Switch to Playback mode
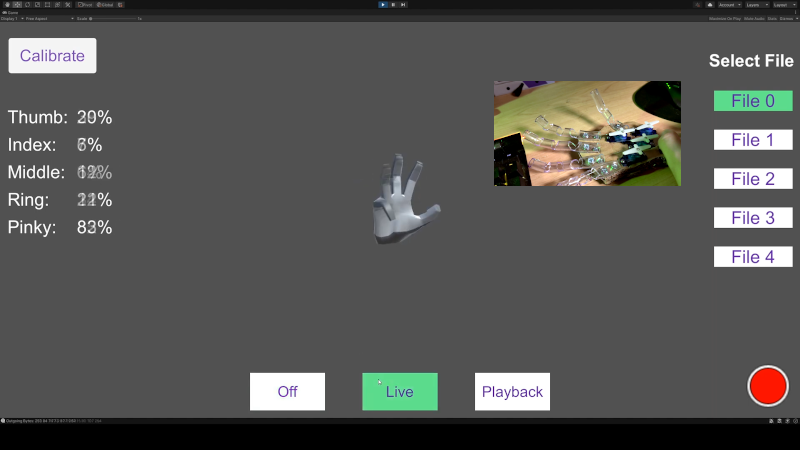Image resolution: width=800 pixels, height=450 pixels. [x=512, y=391]
